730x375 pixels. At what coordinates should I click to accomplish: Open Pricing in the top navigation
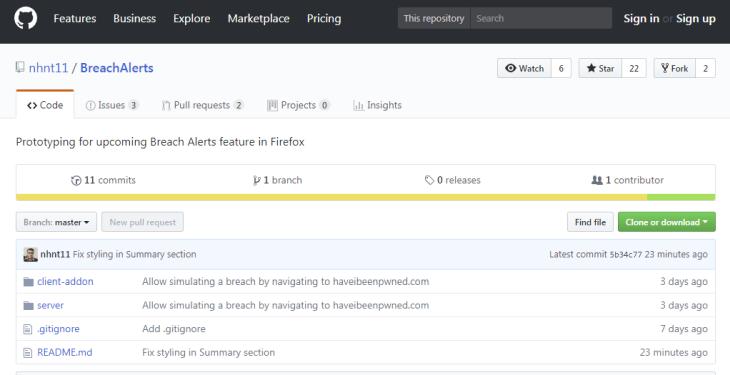(324, 19)
